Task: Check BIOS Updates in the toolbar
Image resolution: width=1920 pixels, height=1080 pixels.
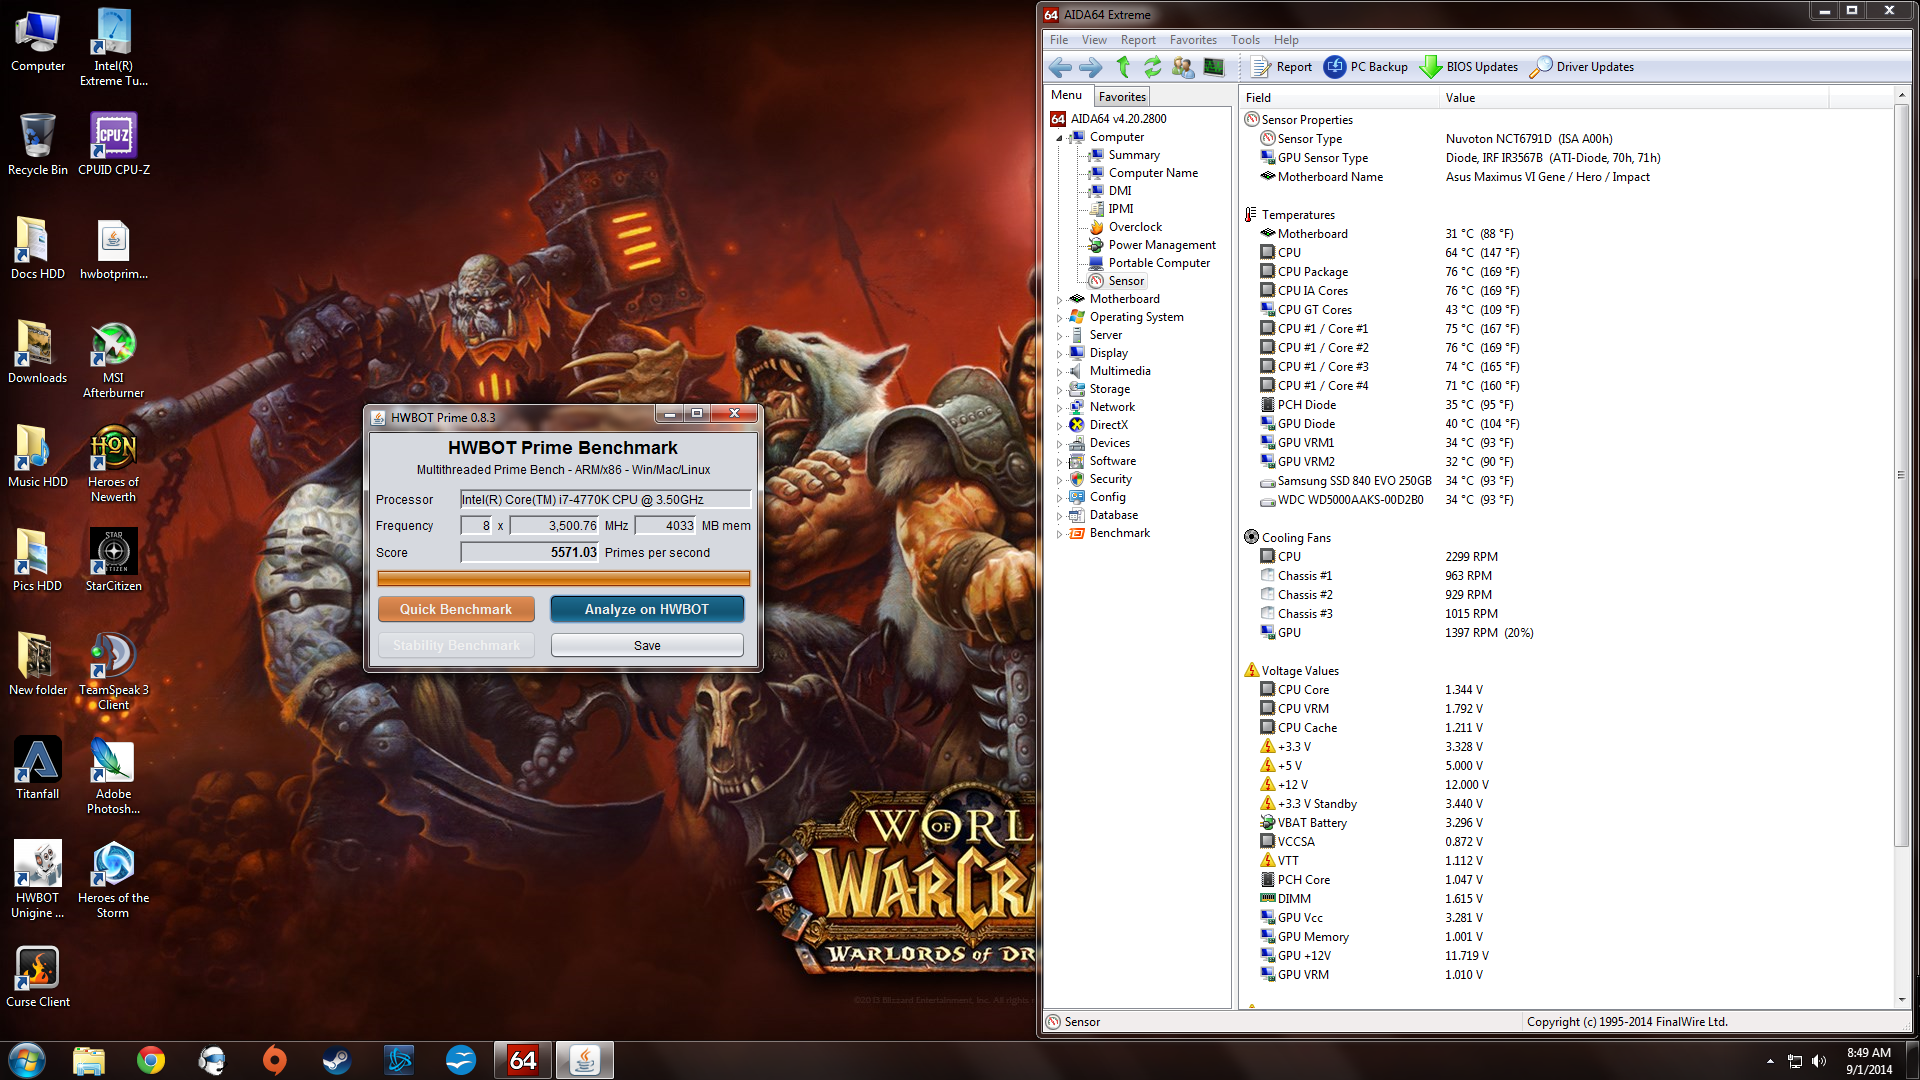Action: click(1469, 67)
